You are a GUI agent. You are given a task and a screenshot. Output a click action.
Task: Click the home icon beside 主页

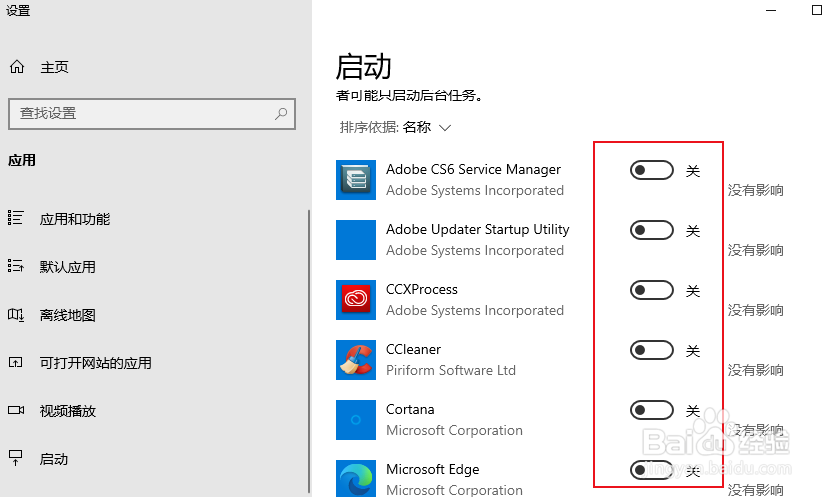point(17,67)
